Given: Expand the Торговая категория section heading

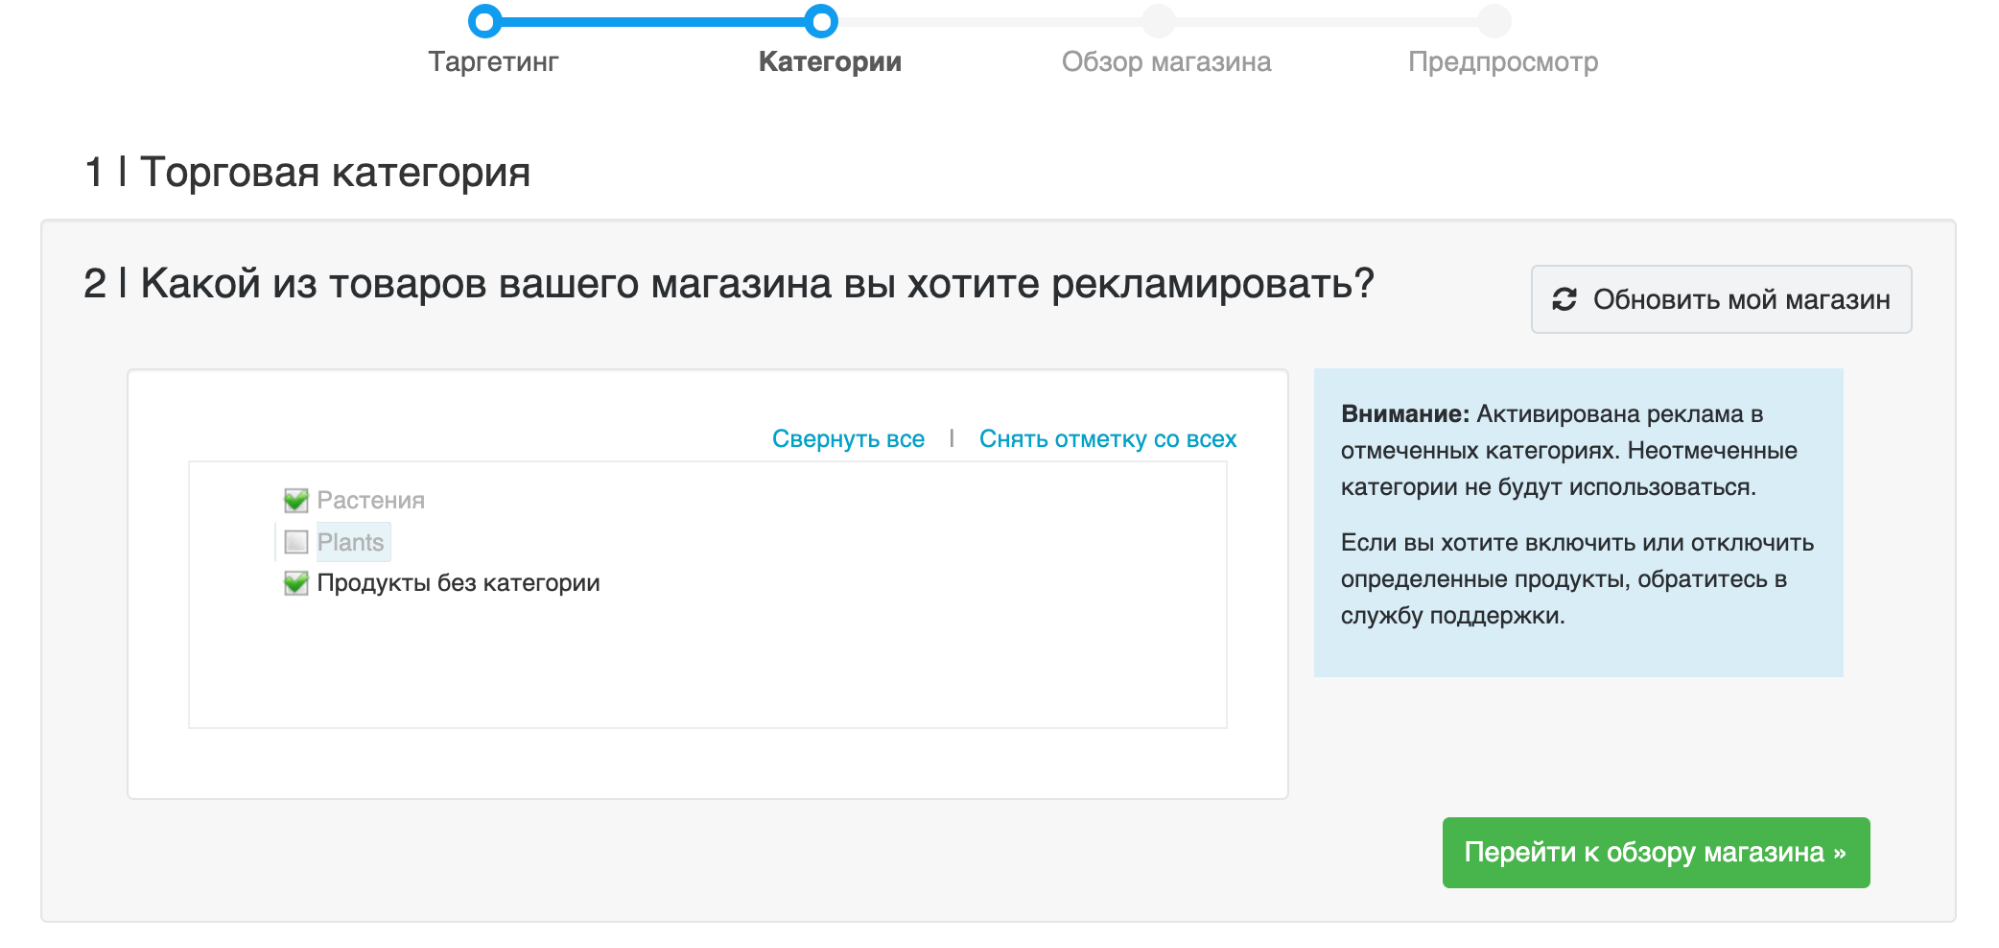Looking at the screenshot, I should click(x=307, y=172).
